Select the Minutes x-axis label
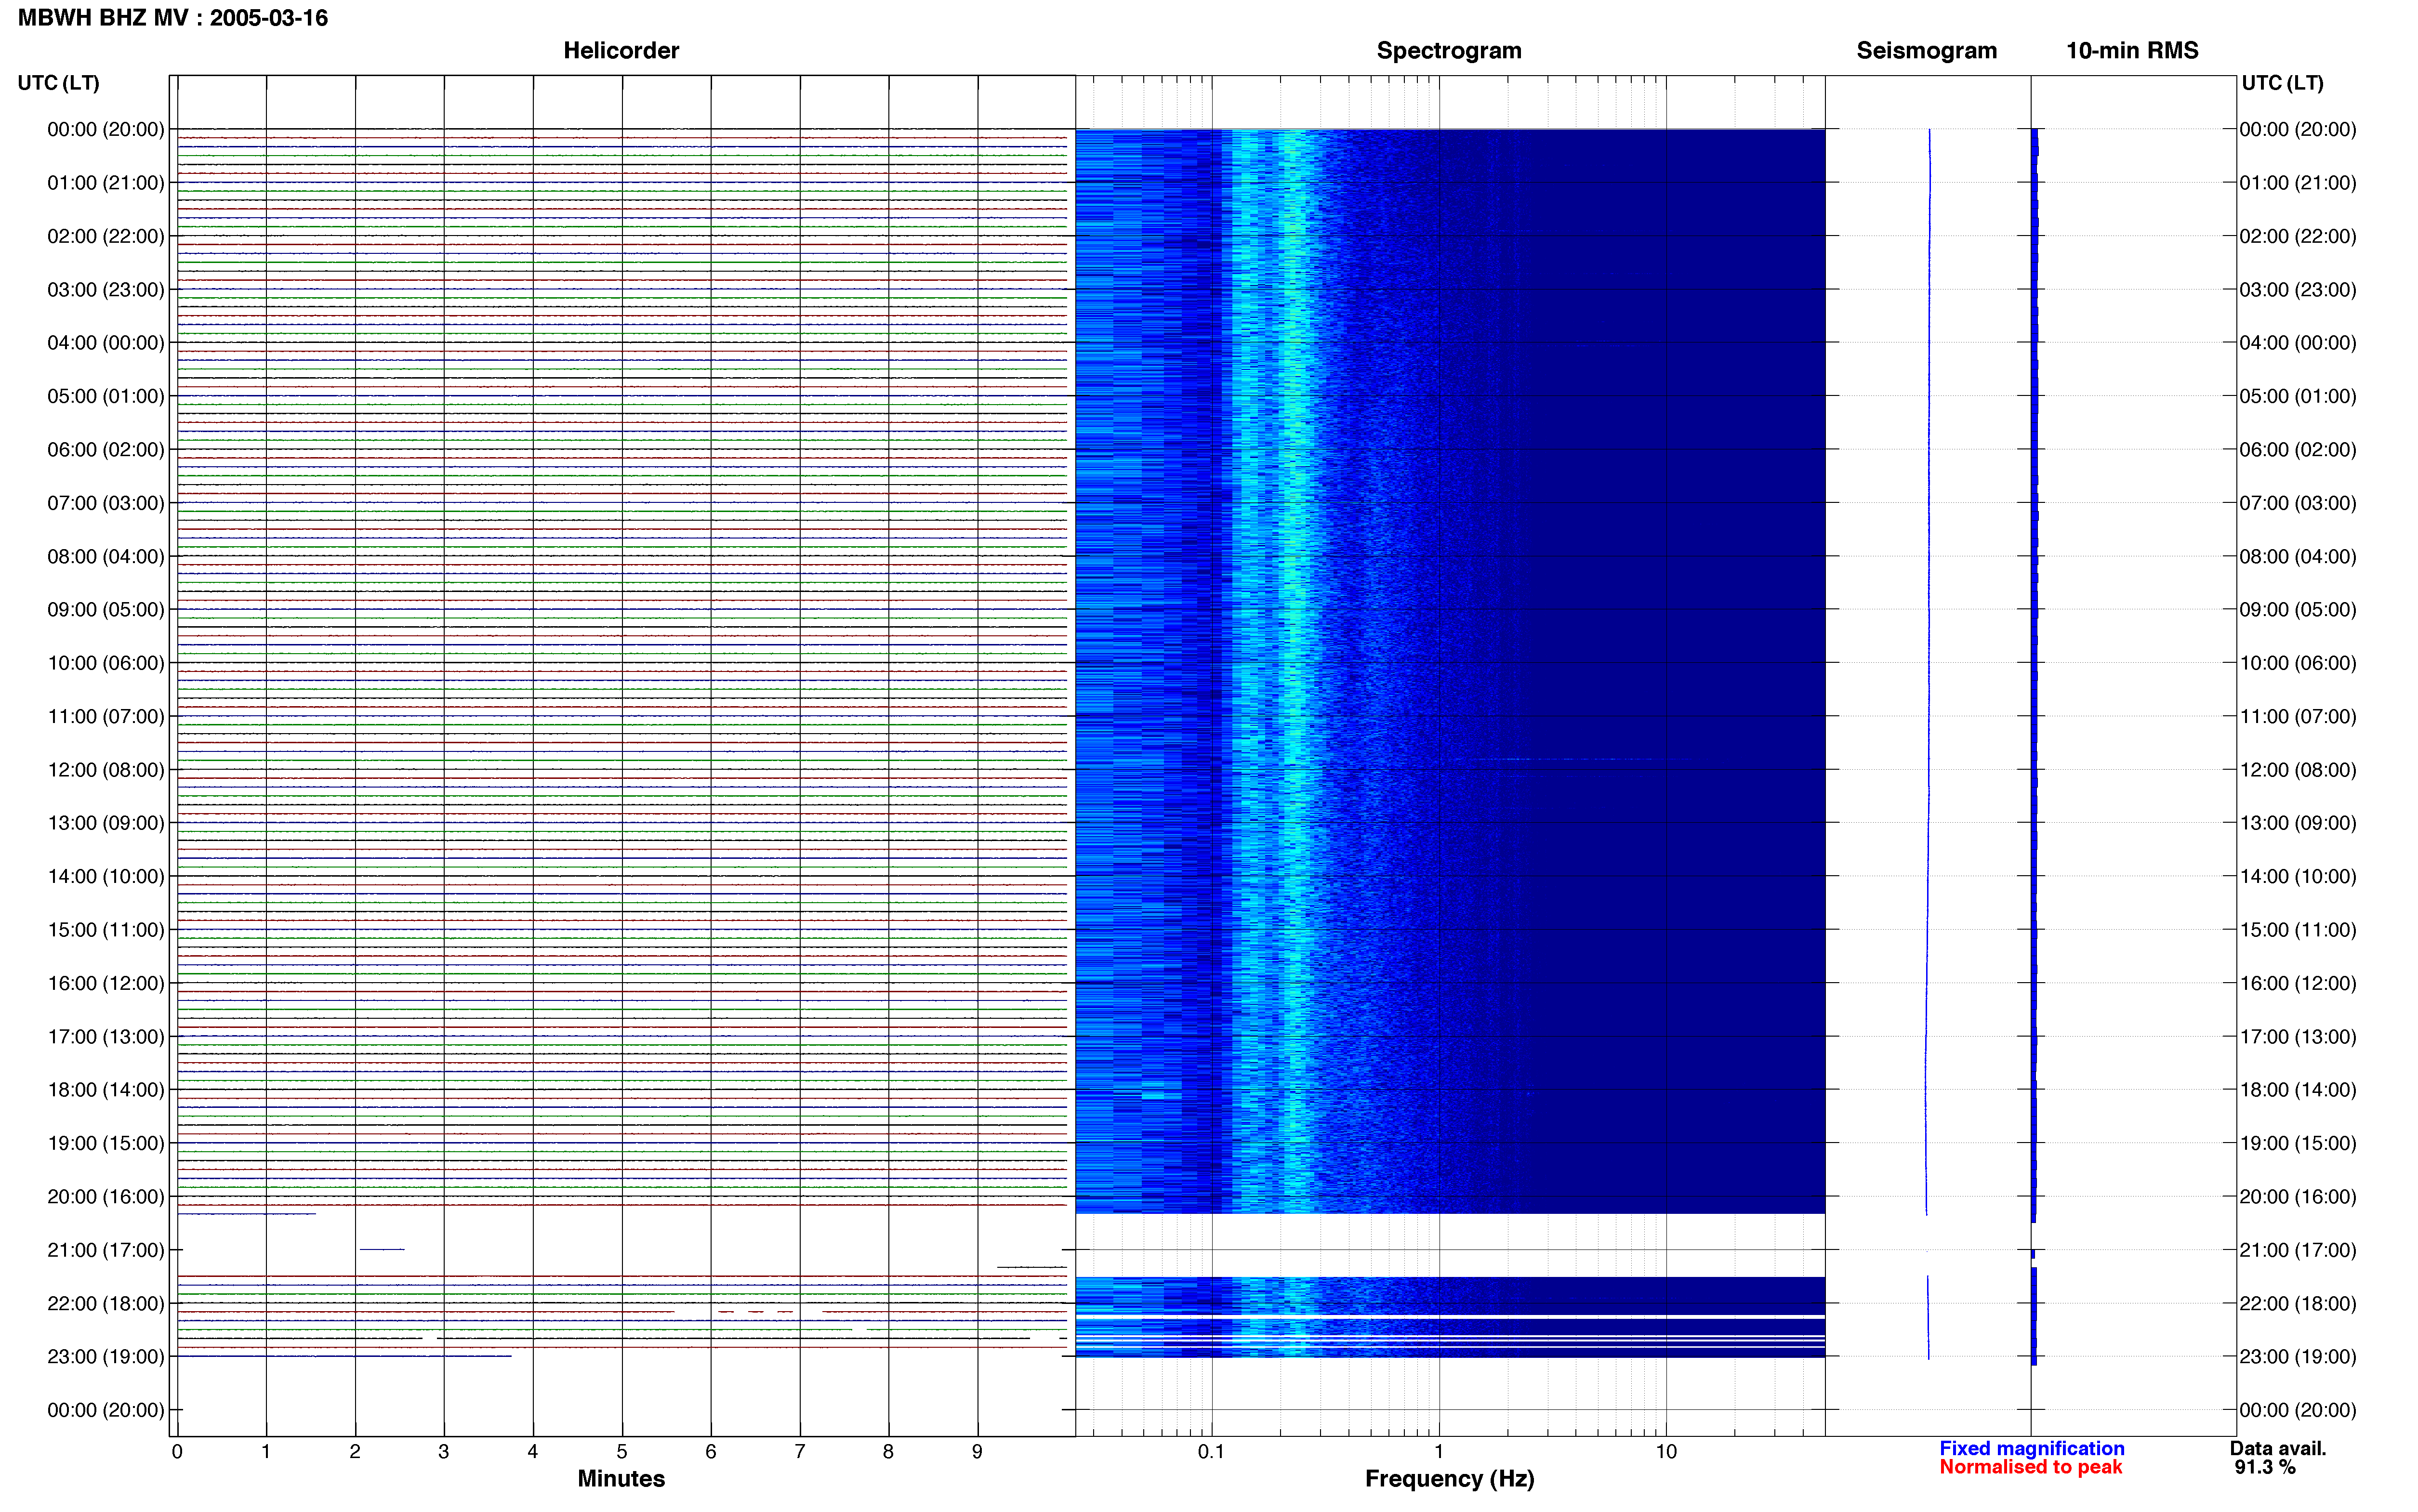2418x1512 pixels. [x=621, y=1478]
